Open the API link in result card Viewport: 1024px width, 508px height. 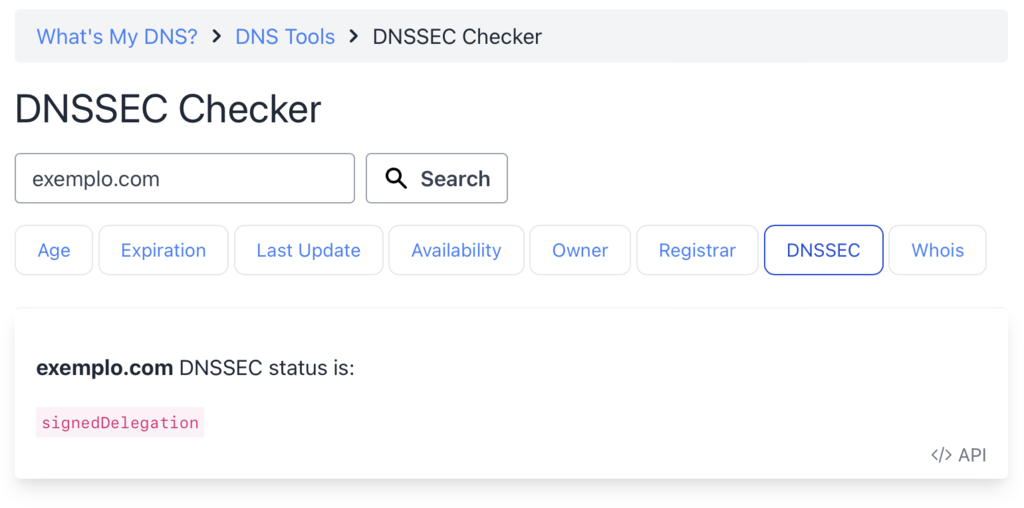click(x=959, y=455)
